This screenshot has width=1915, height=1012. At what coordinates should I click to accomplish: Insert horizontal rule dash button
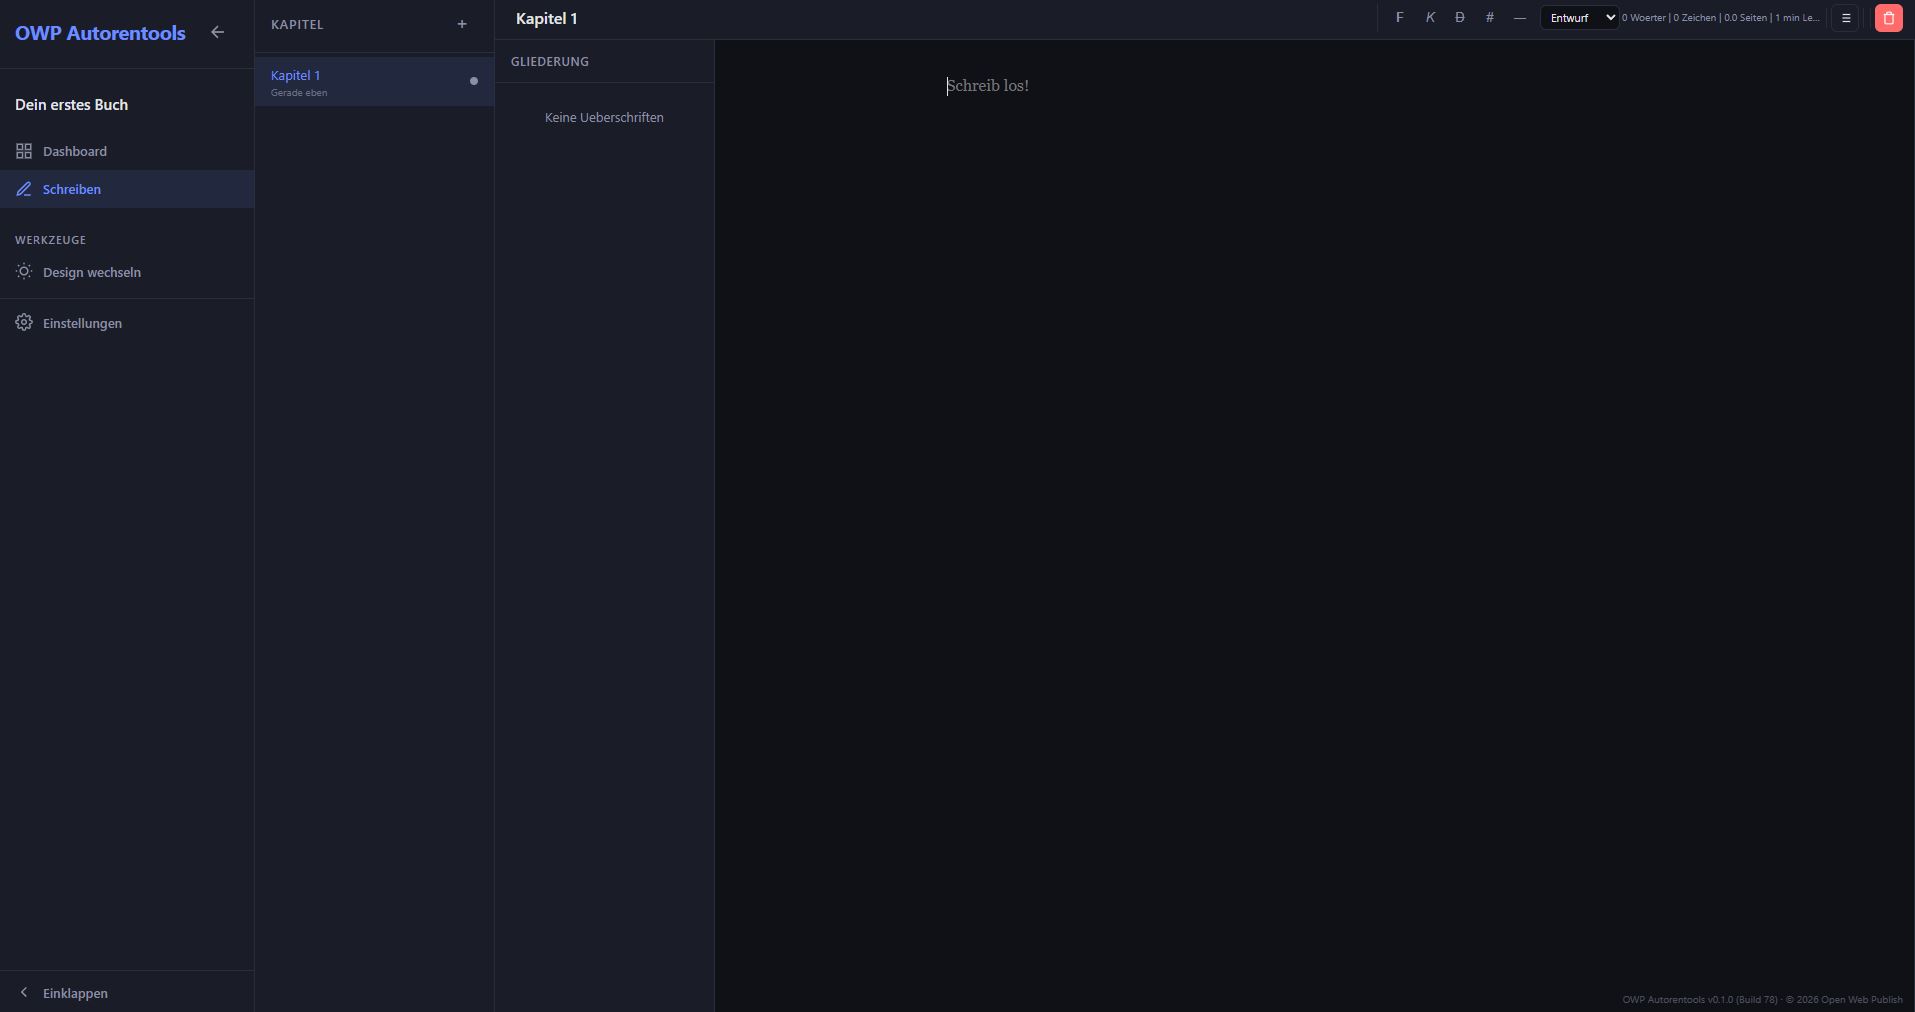(x=1520, y=18)
